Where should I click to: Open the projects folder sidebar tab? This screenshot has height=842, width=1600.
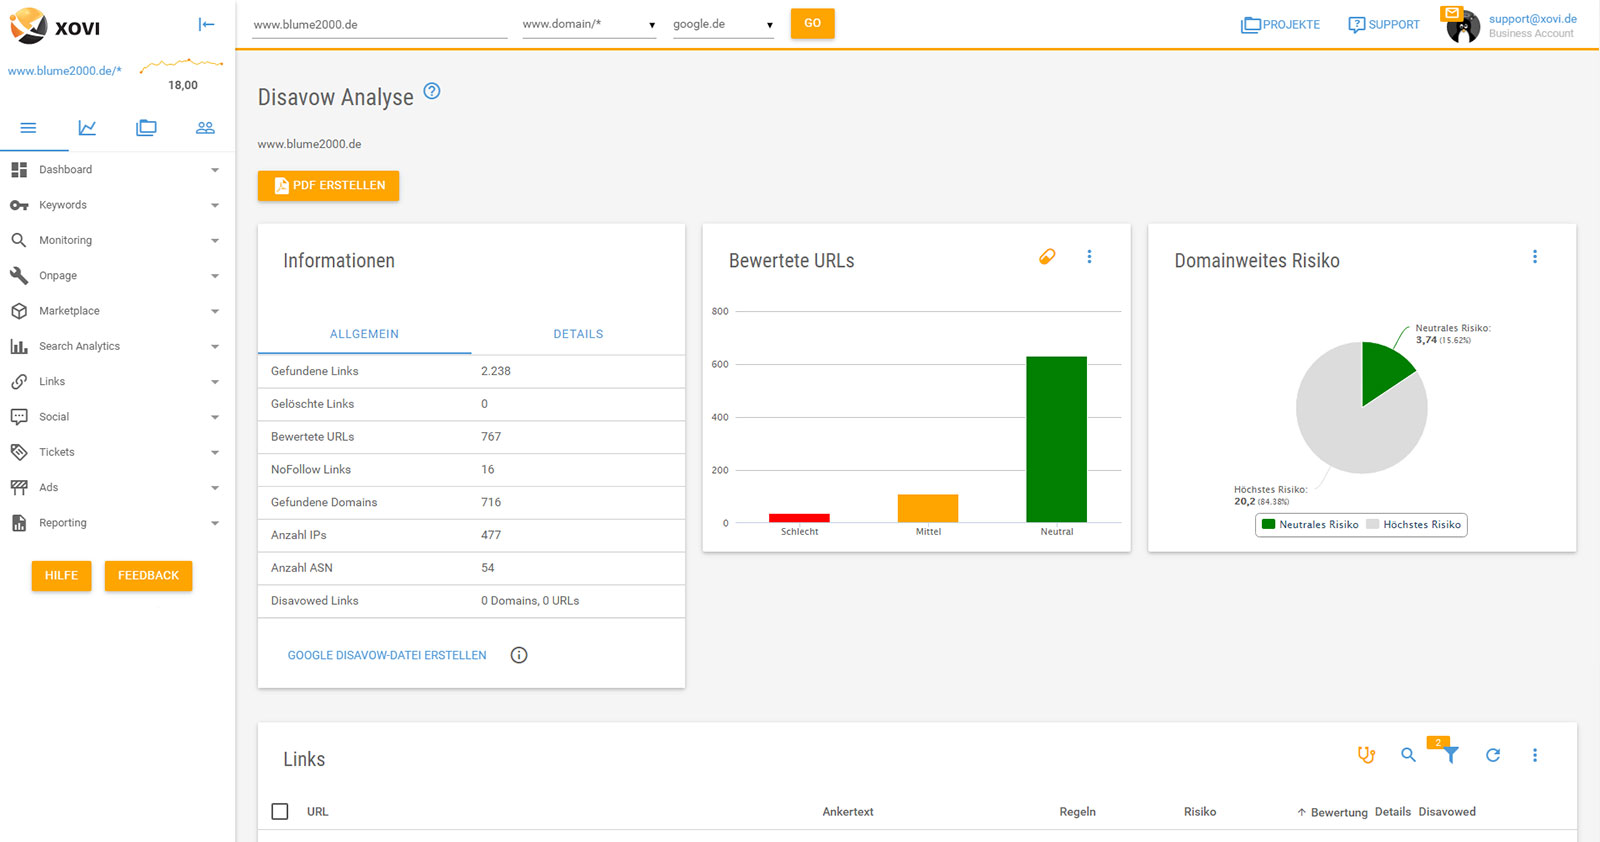146,128
